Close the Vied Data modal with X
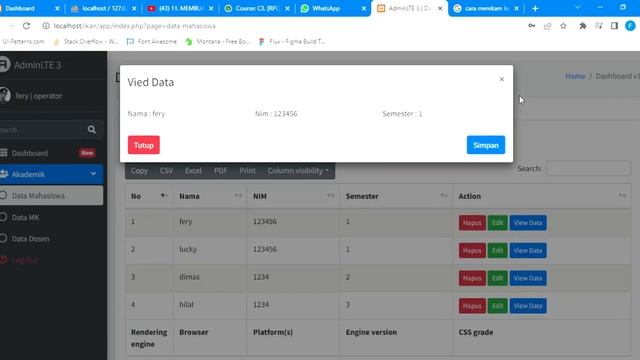640x360 pixels. point(502,79)
